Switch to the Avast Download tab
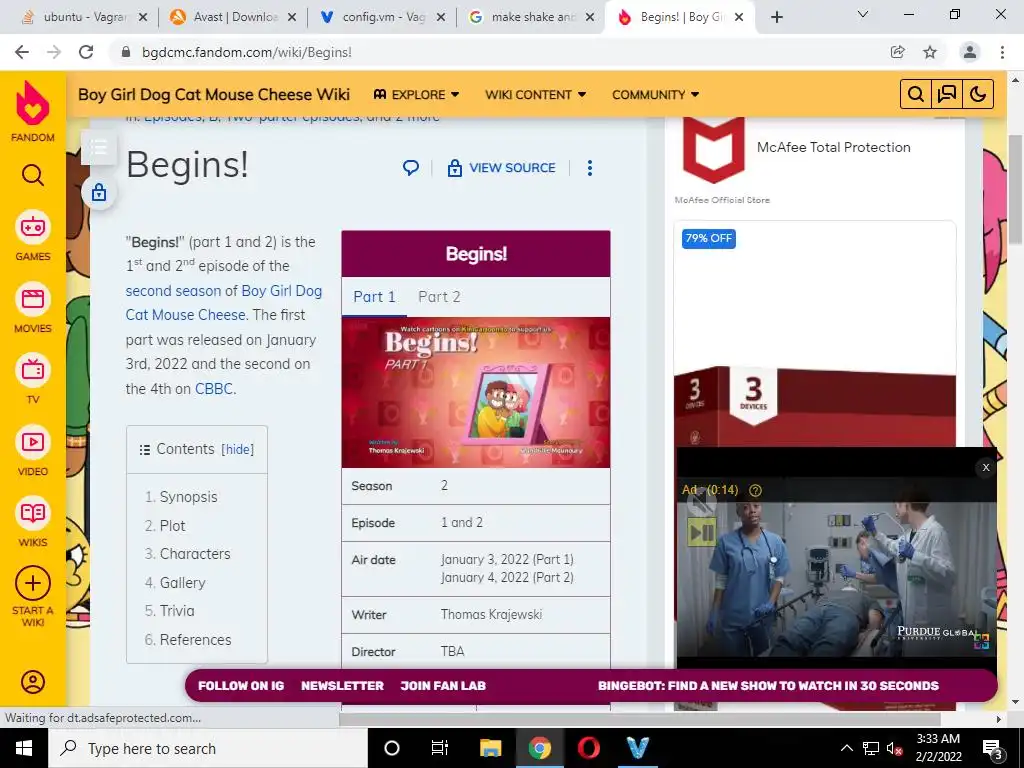Image resolution: width=1024 pixels, height=768 pixels. pos(232,17)
